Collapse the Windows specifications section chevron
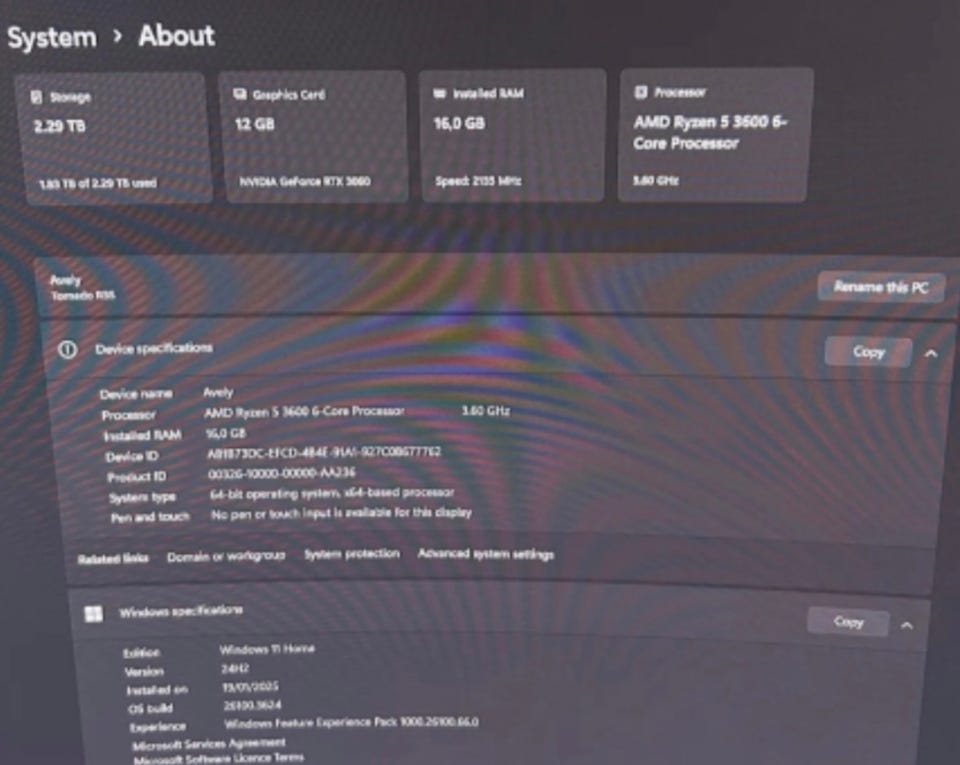960x765 pixels. [907, 625]
